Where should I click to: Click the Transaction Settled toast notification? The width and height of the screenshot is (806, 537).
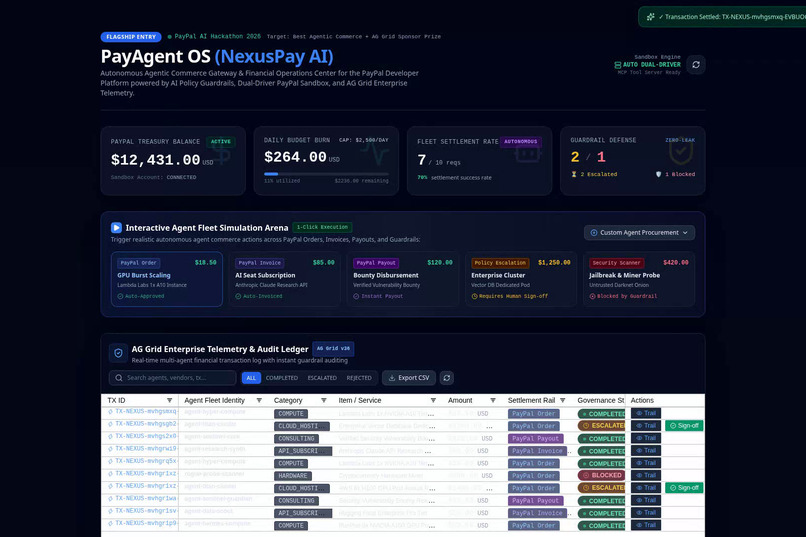click(722, 17)
